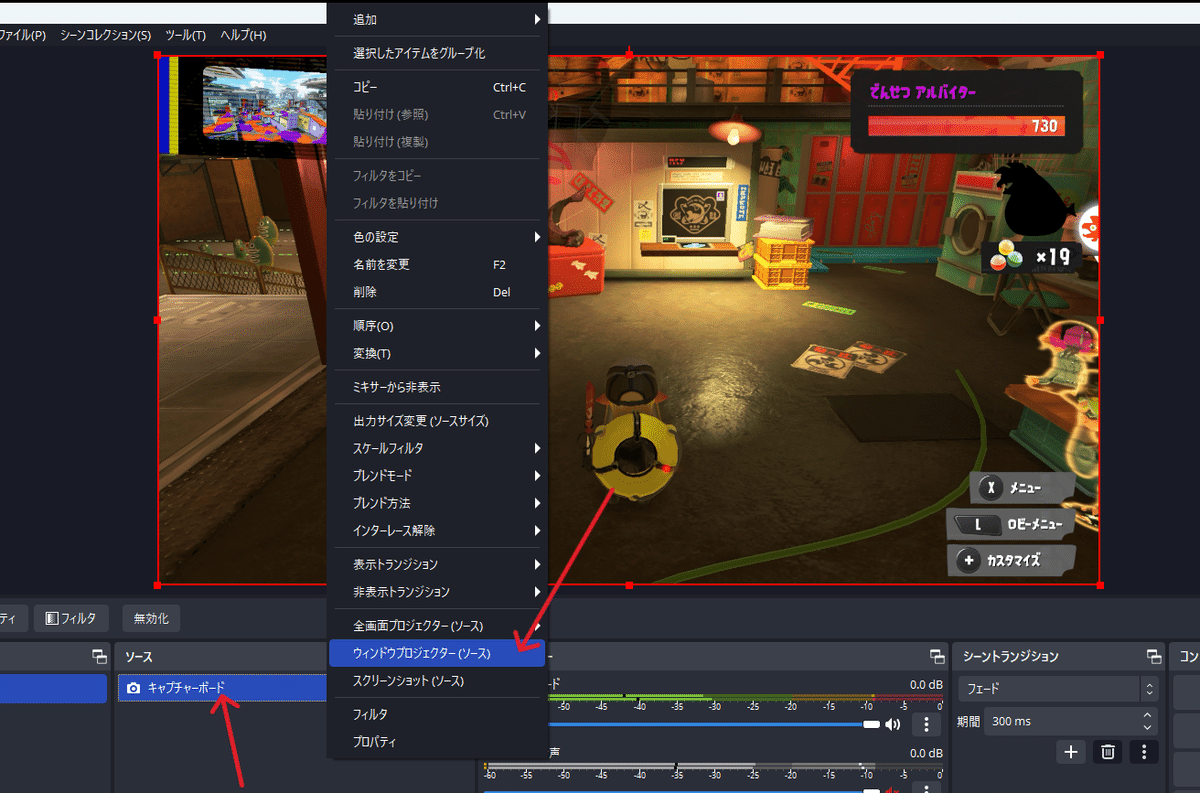Open プロパティ from the context menu
The image size is (1200, 793).
coord(438,742)
